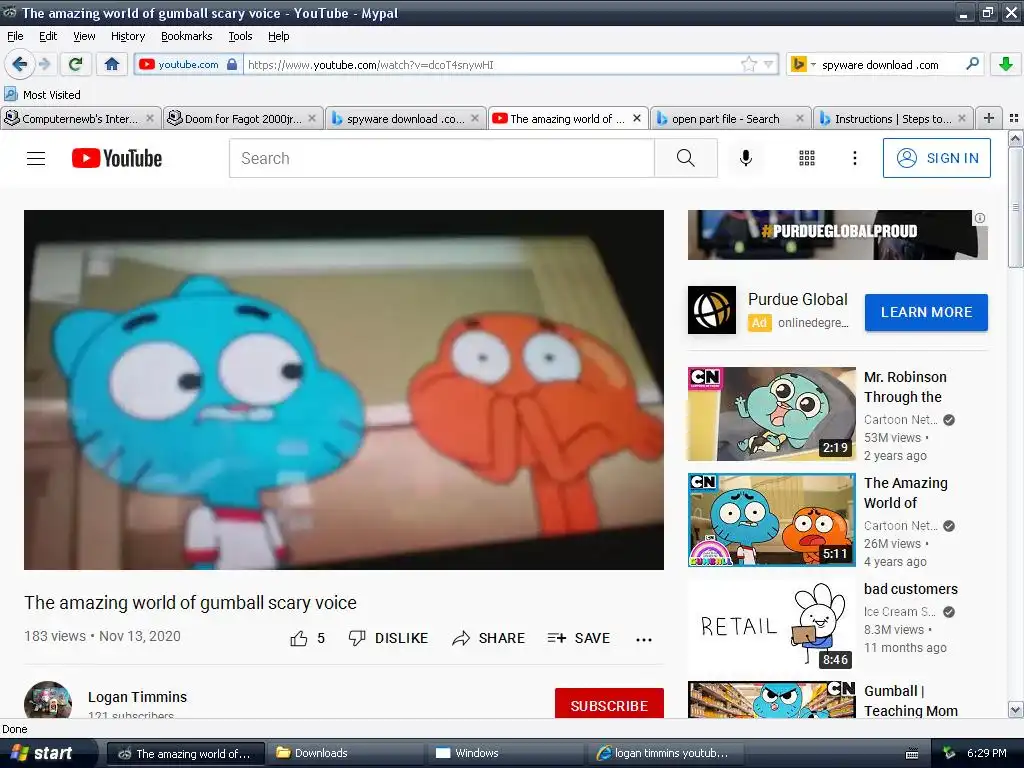
Task: Click the YouTube search magnifier button
Action: (686, 158)
